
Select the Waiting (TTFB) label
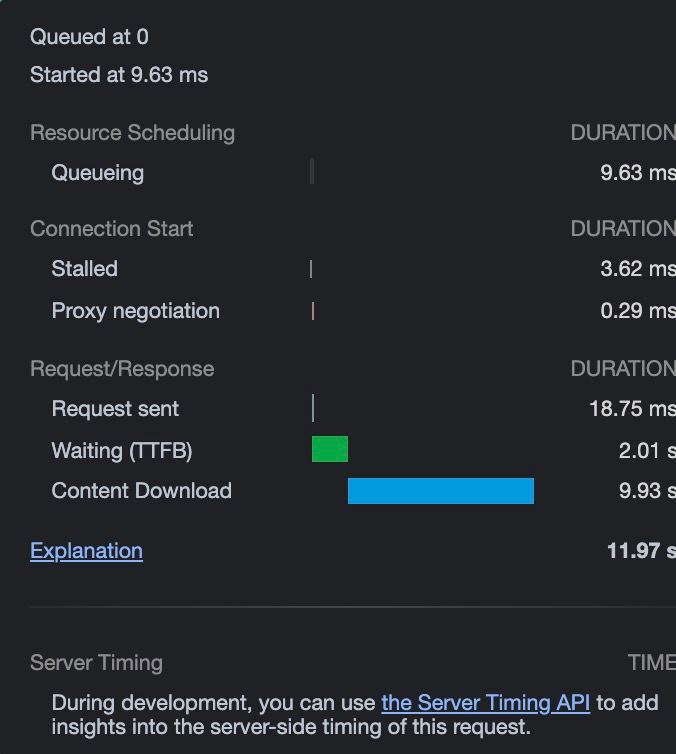(122, 451)
